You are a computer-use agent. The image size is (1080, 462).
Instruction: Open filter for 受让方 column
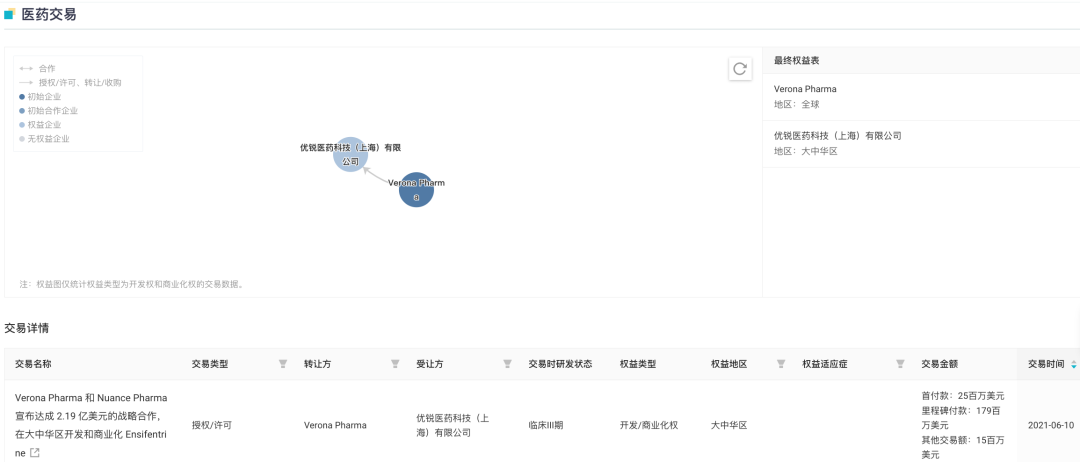(x=507, y=364)
